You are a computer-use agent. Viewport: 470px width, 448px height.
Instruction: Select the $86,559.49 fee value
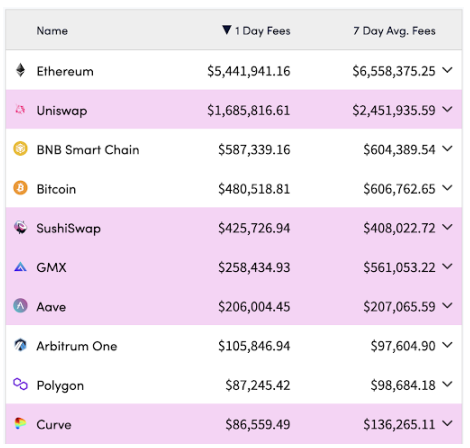pos(258,425)
